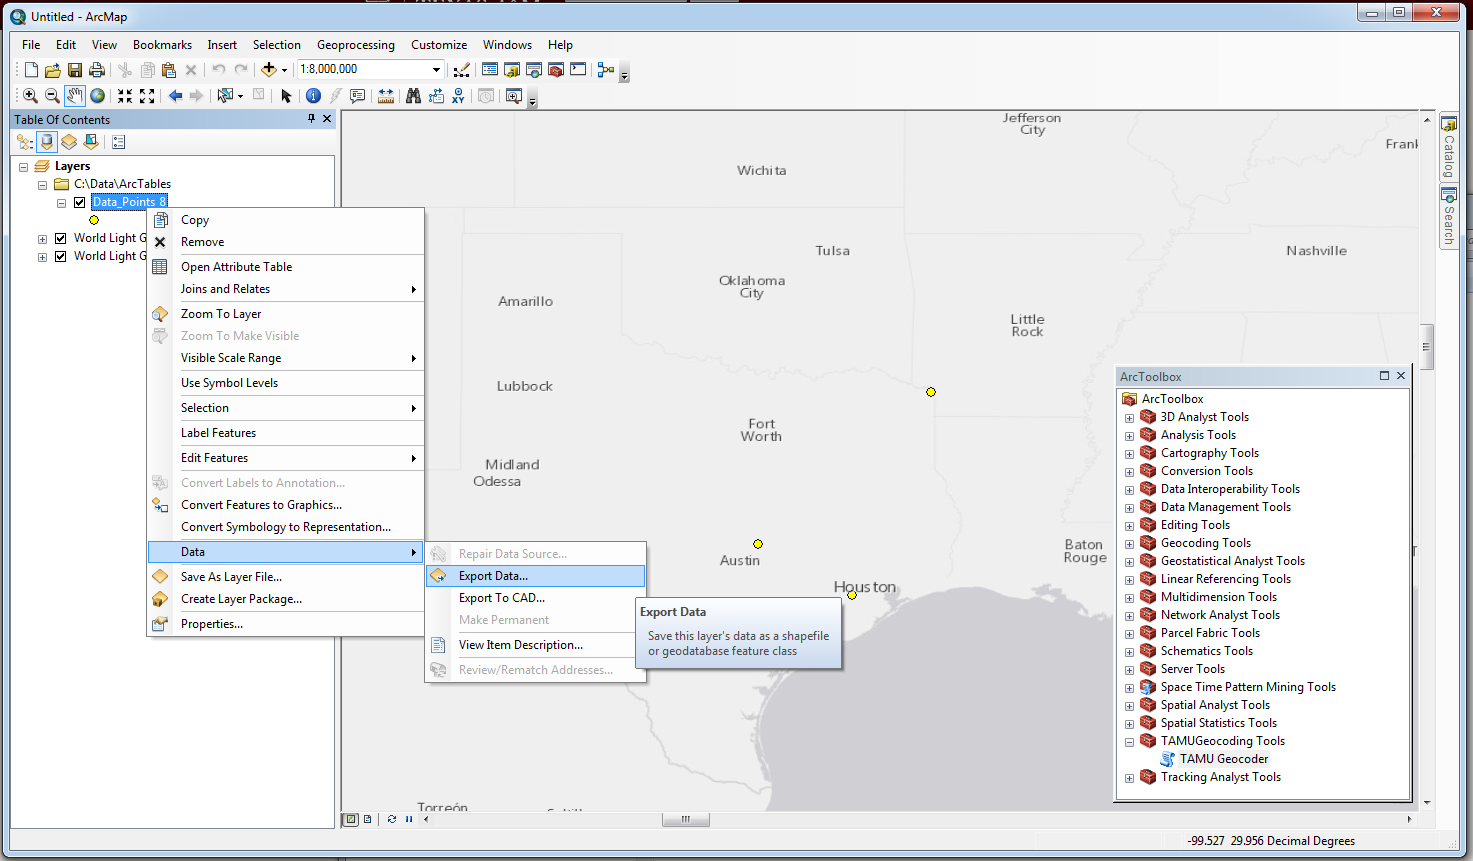Open the ArcToolbox window from the toolbar
This screenshot has width=1473, height=861.
[x=556, y=70]
